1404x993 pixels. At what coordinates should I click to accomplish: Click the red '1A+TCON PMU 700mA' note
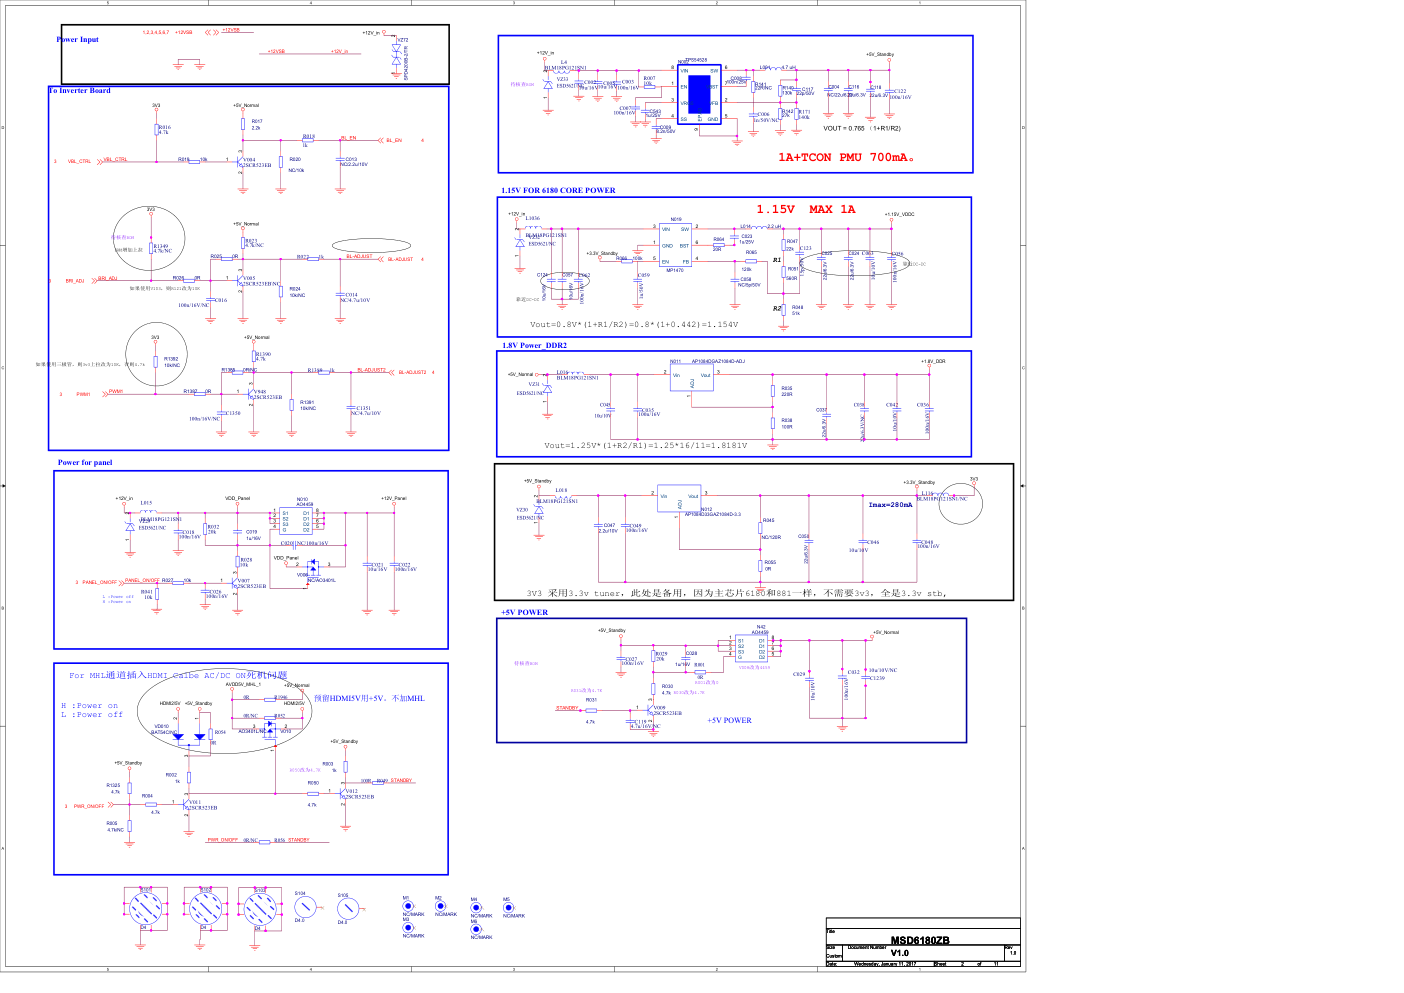pyautogui.click(x=847, y=157)
